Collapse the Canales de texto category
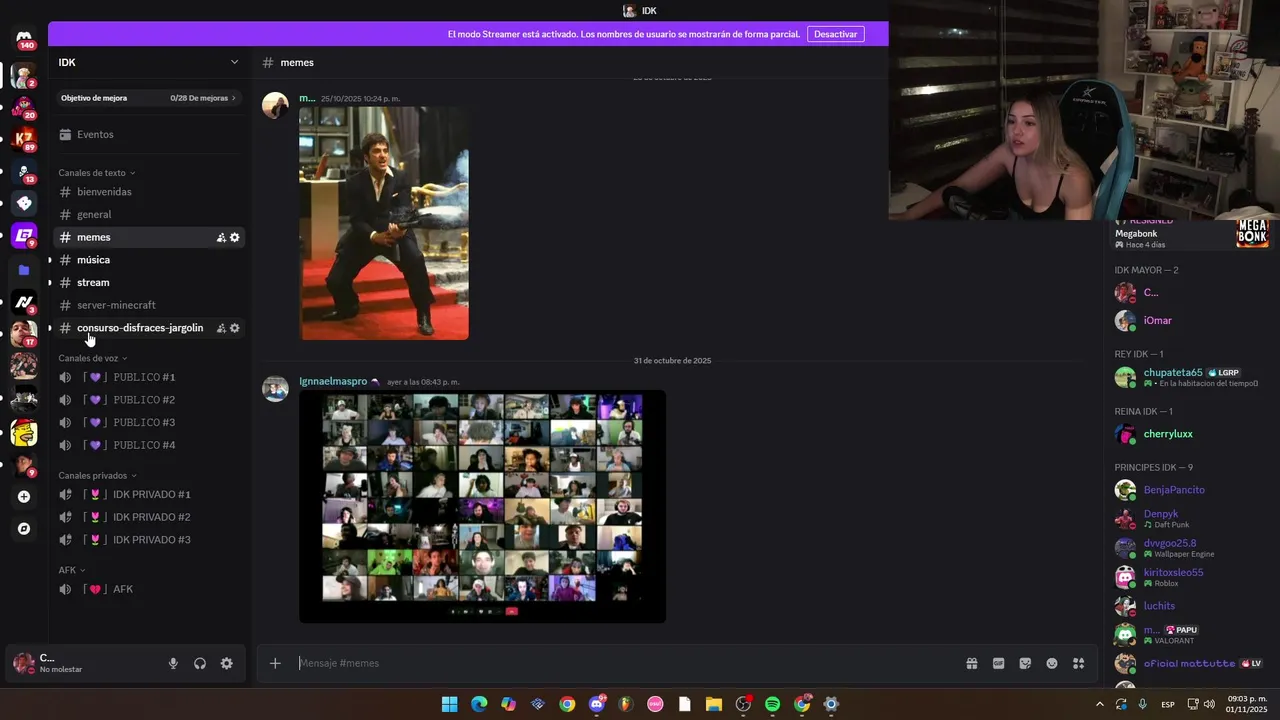 coord(96,173)
